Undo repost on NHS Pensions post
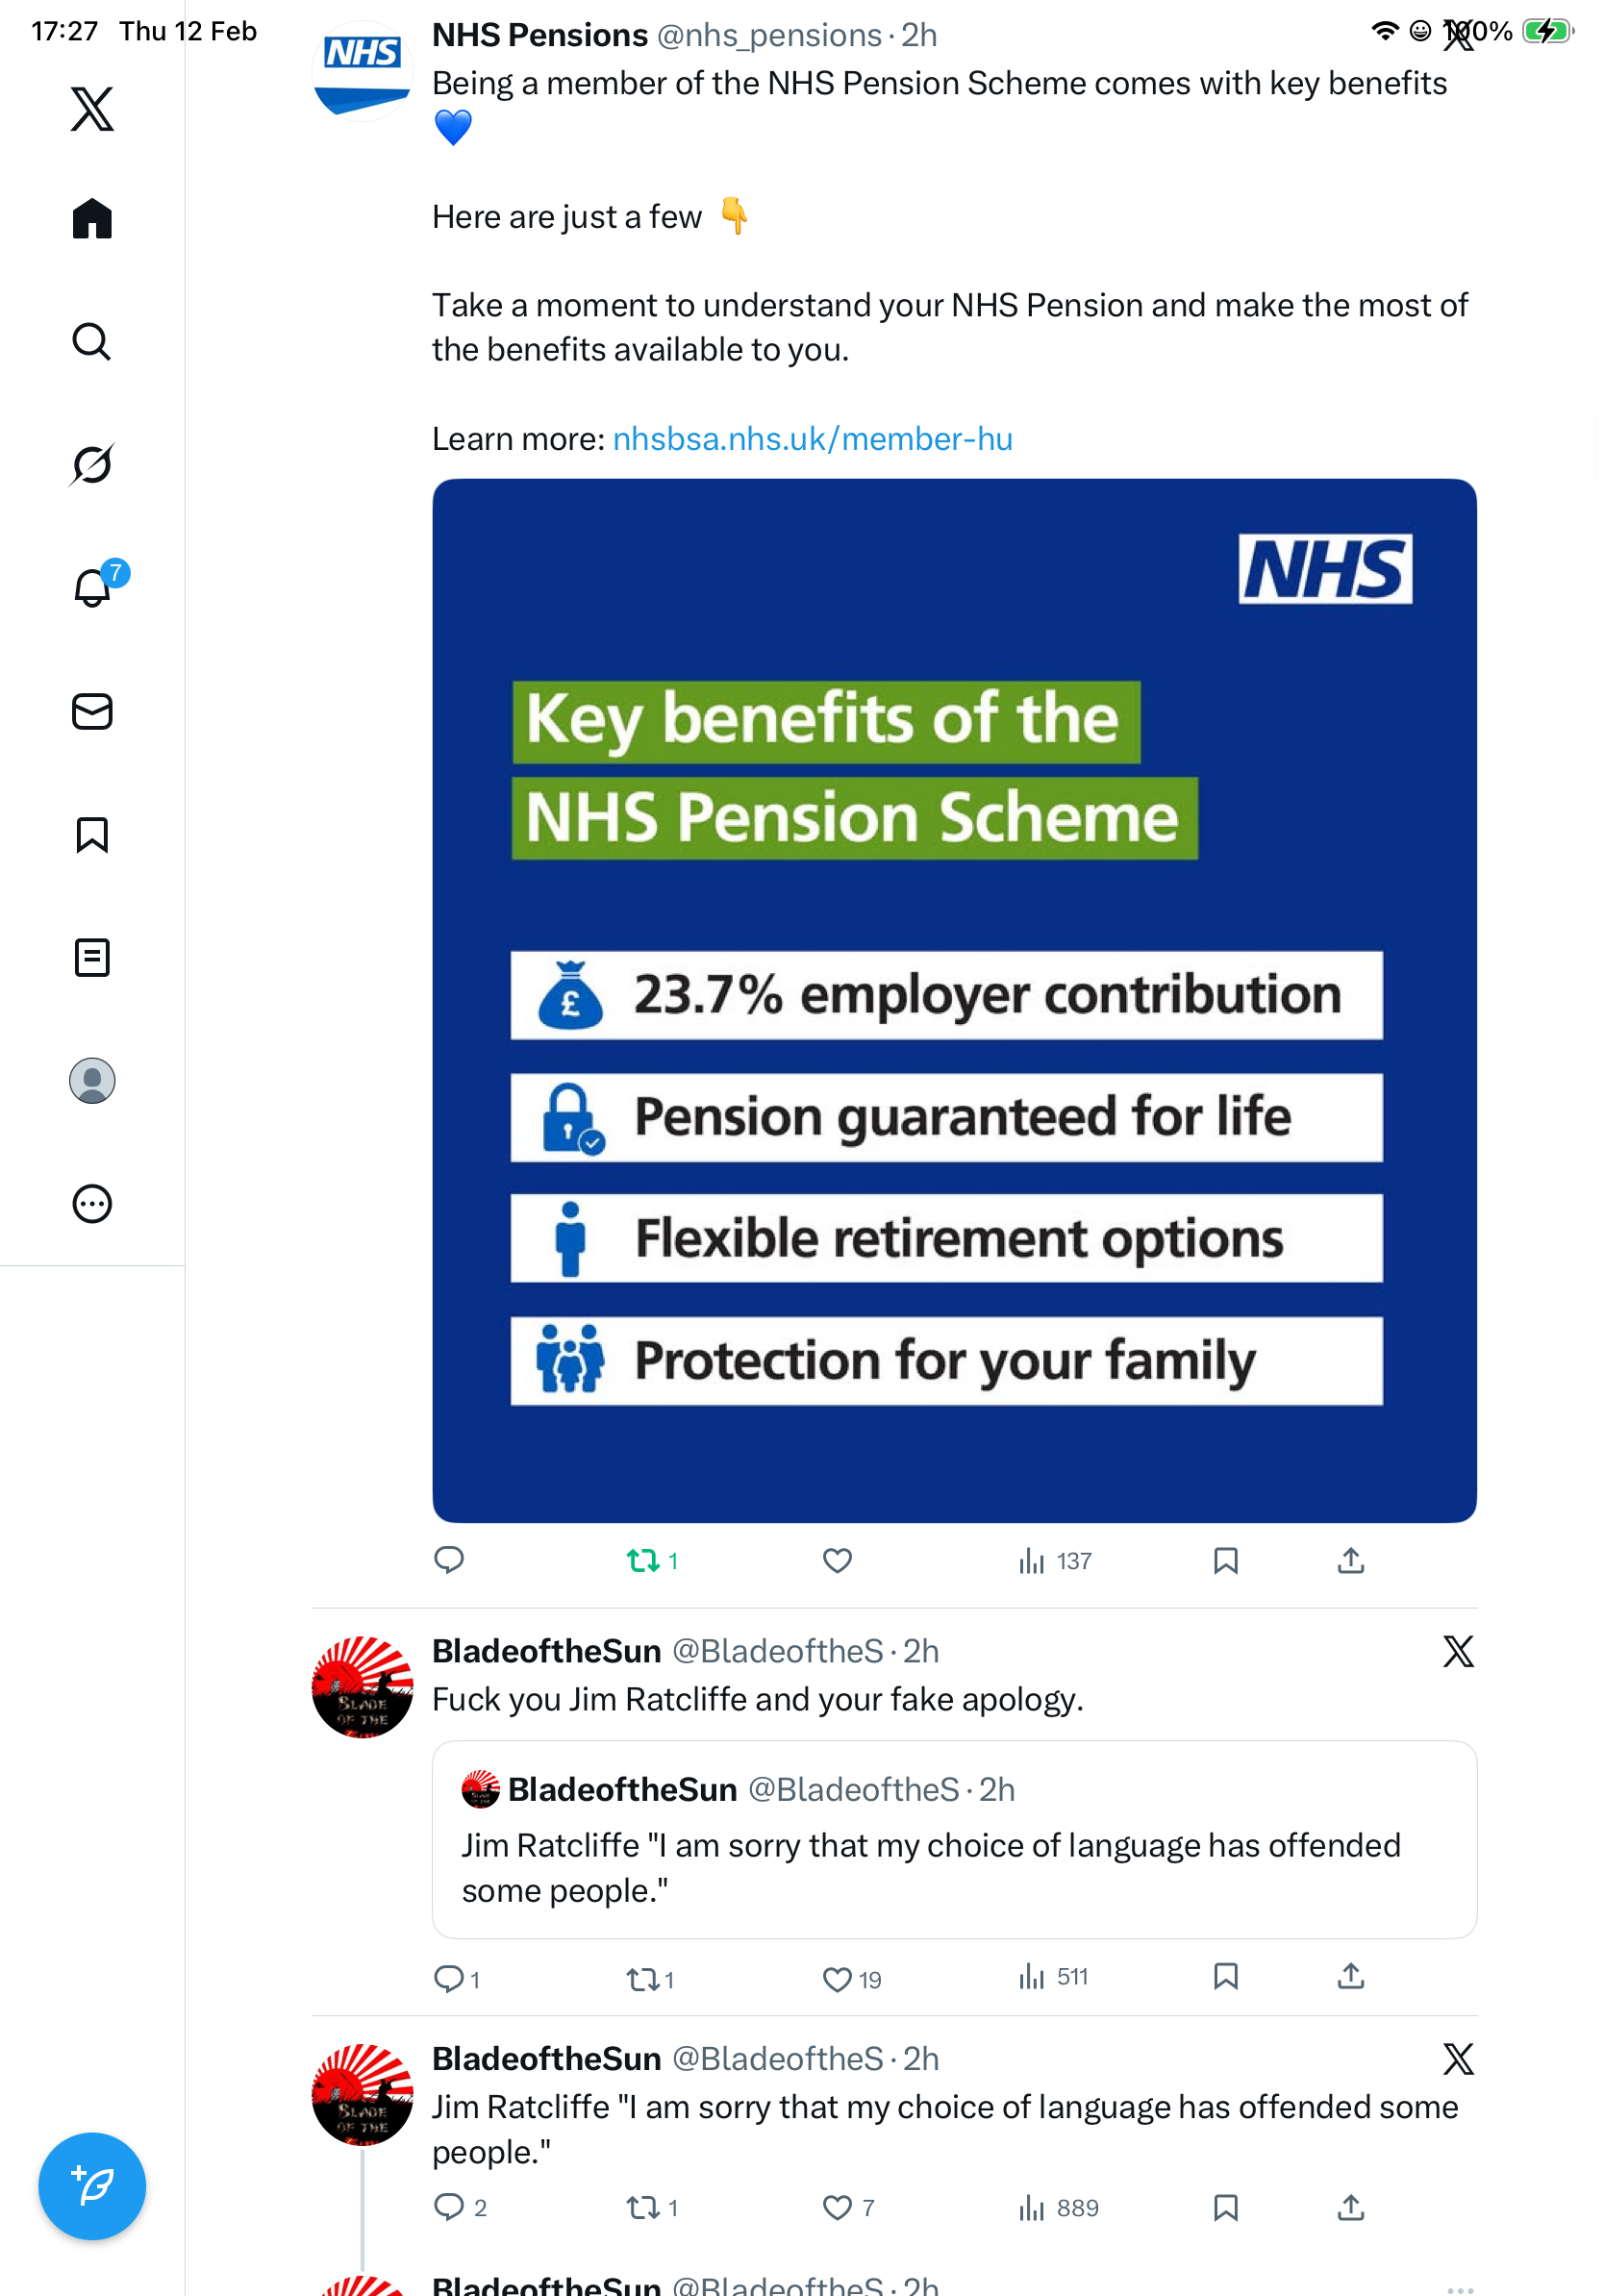 (652, 1560)
